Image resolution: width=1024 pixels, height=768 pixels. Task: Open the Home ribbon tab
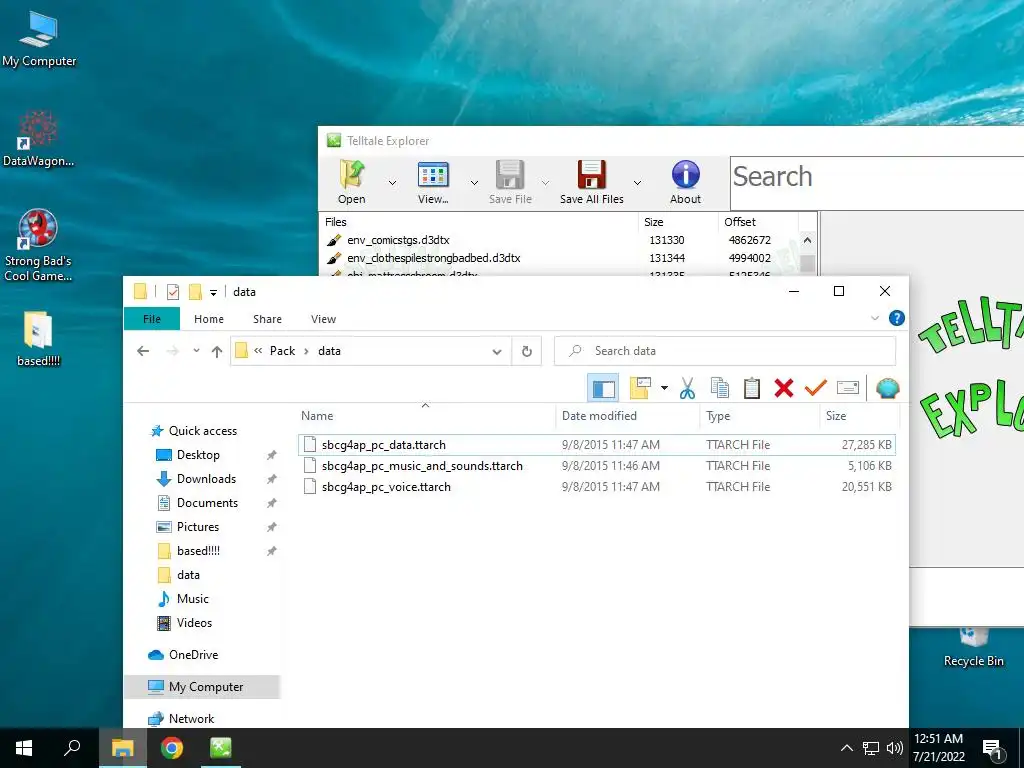(x=209, y=319)
